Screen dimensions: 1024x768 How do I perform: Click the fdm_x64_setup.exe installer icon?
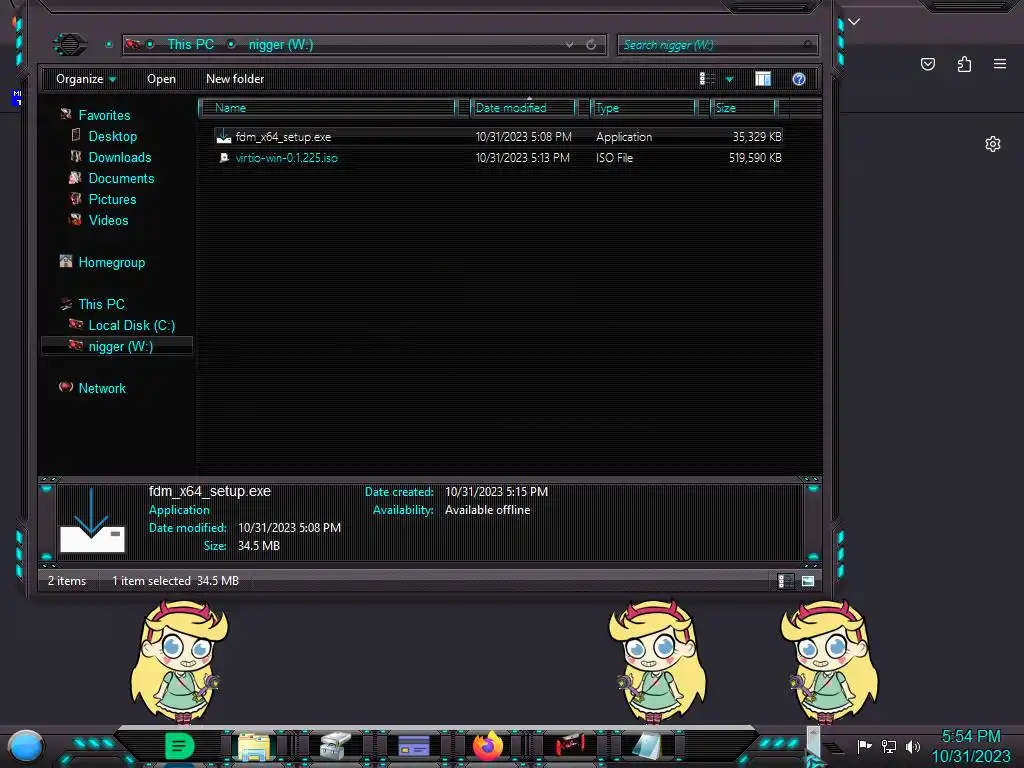coord(223,136)
